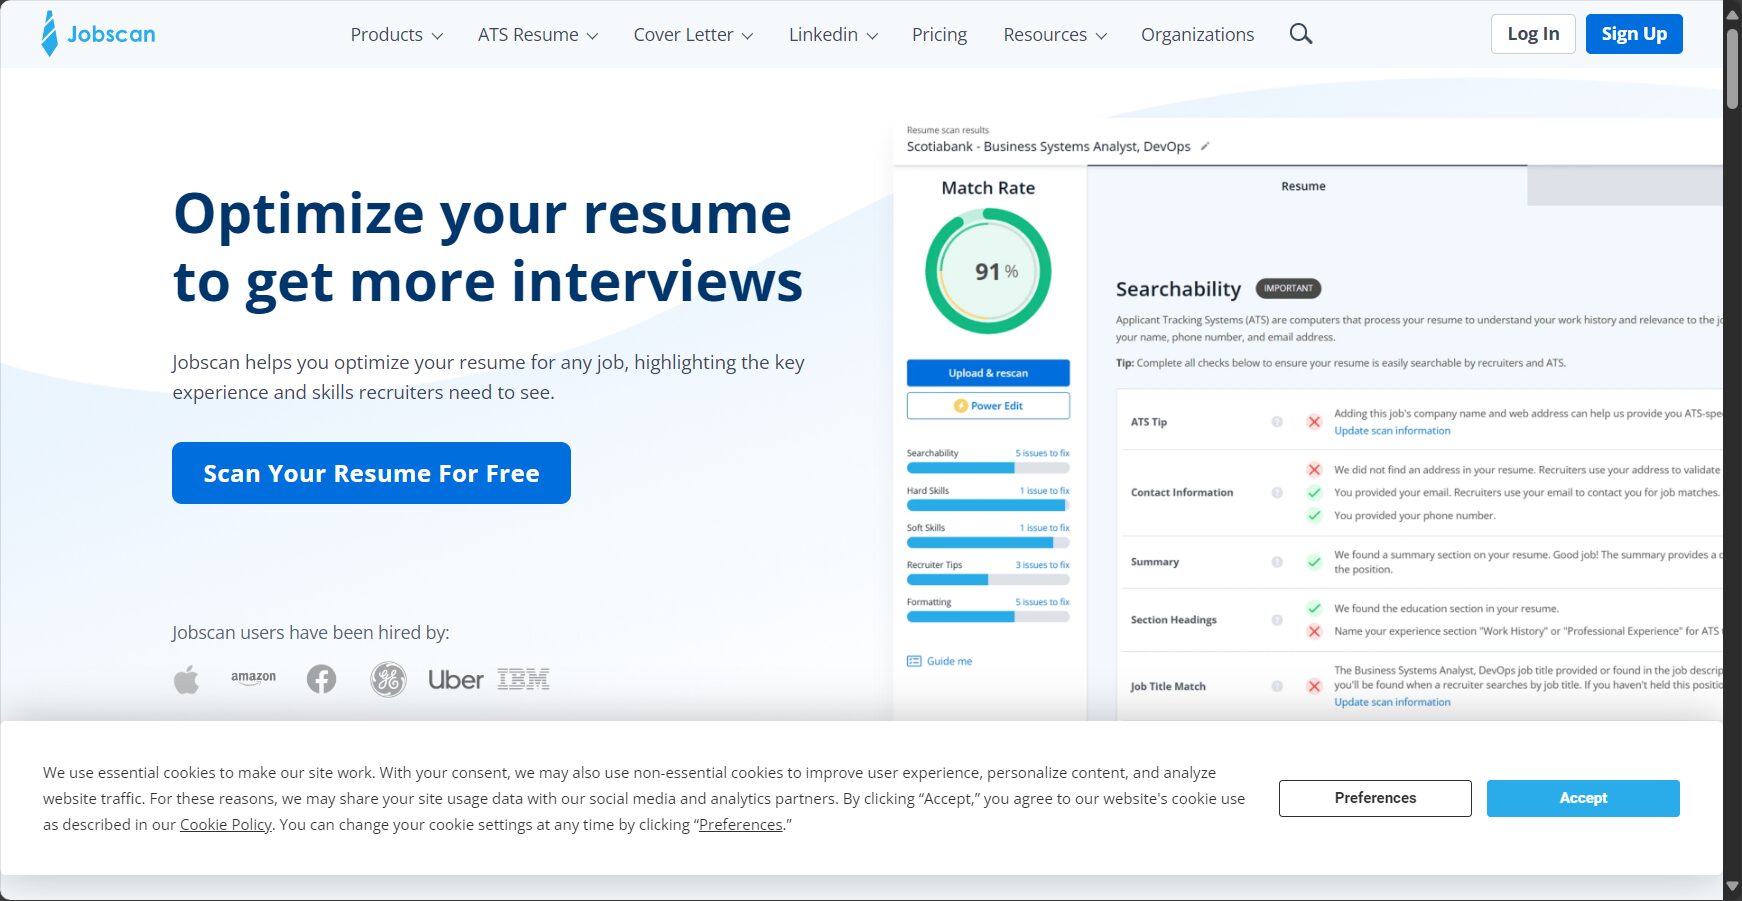This screenshot has width=1742, height=901.
Task: Click the info icon next to Section Headings
Action: click(x=1277, y=620)
